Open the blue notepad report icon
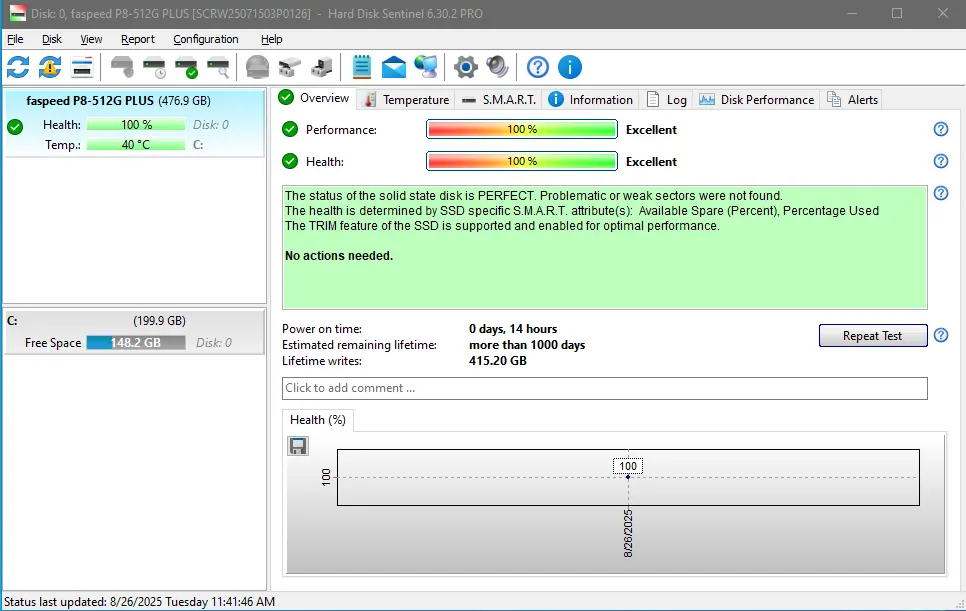The image size is (966, 611). 362,67
